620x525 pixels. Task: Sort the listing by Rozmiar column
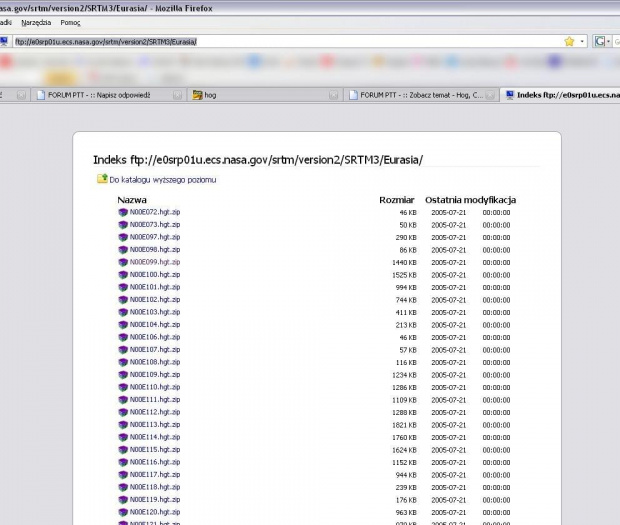pyautogui.click(x=396, y=200)
